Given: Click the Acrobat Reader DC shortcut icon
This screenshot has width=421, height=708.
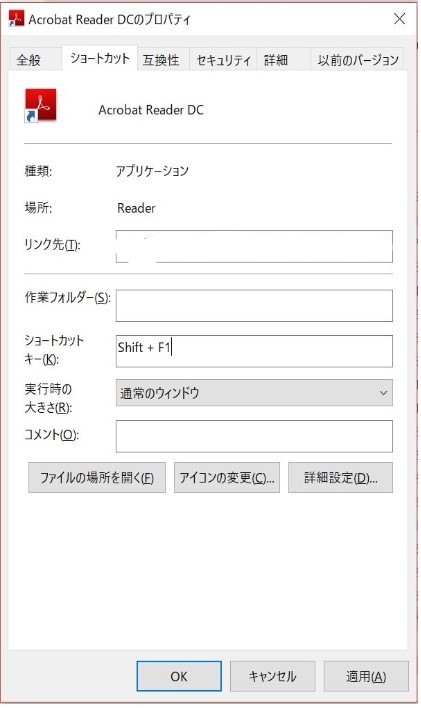Looking at the screenshot, I should [x=41, y=106].
